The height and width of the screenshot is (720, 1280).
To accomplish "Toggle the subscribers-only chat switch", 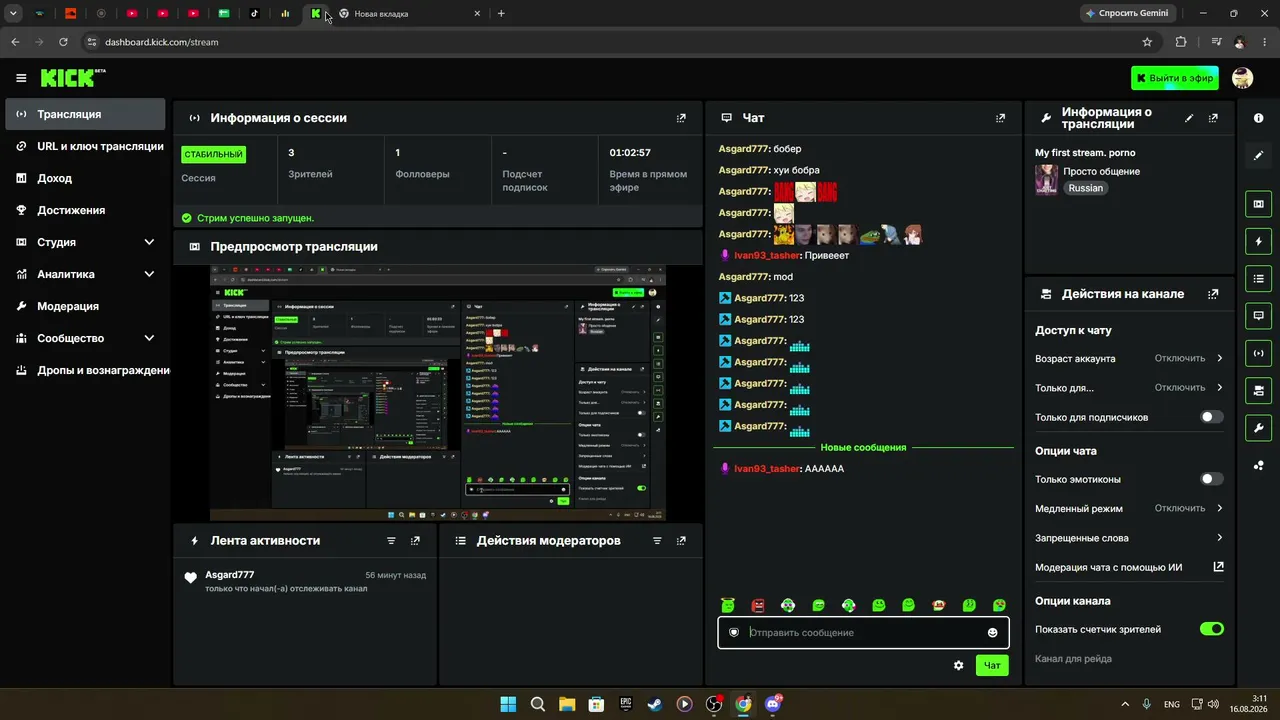I will point(1211,417).
